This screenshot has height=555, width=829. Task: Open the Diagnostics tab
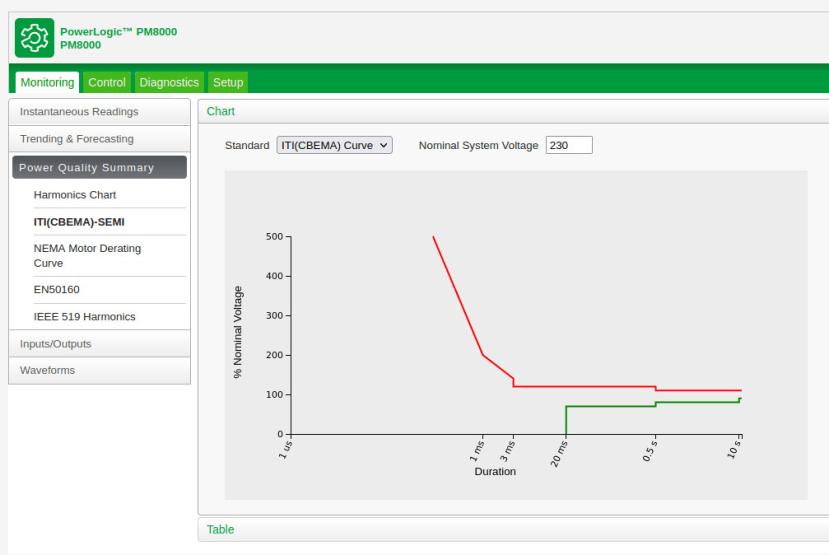coord(169,82)
